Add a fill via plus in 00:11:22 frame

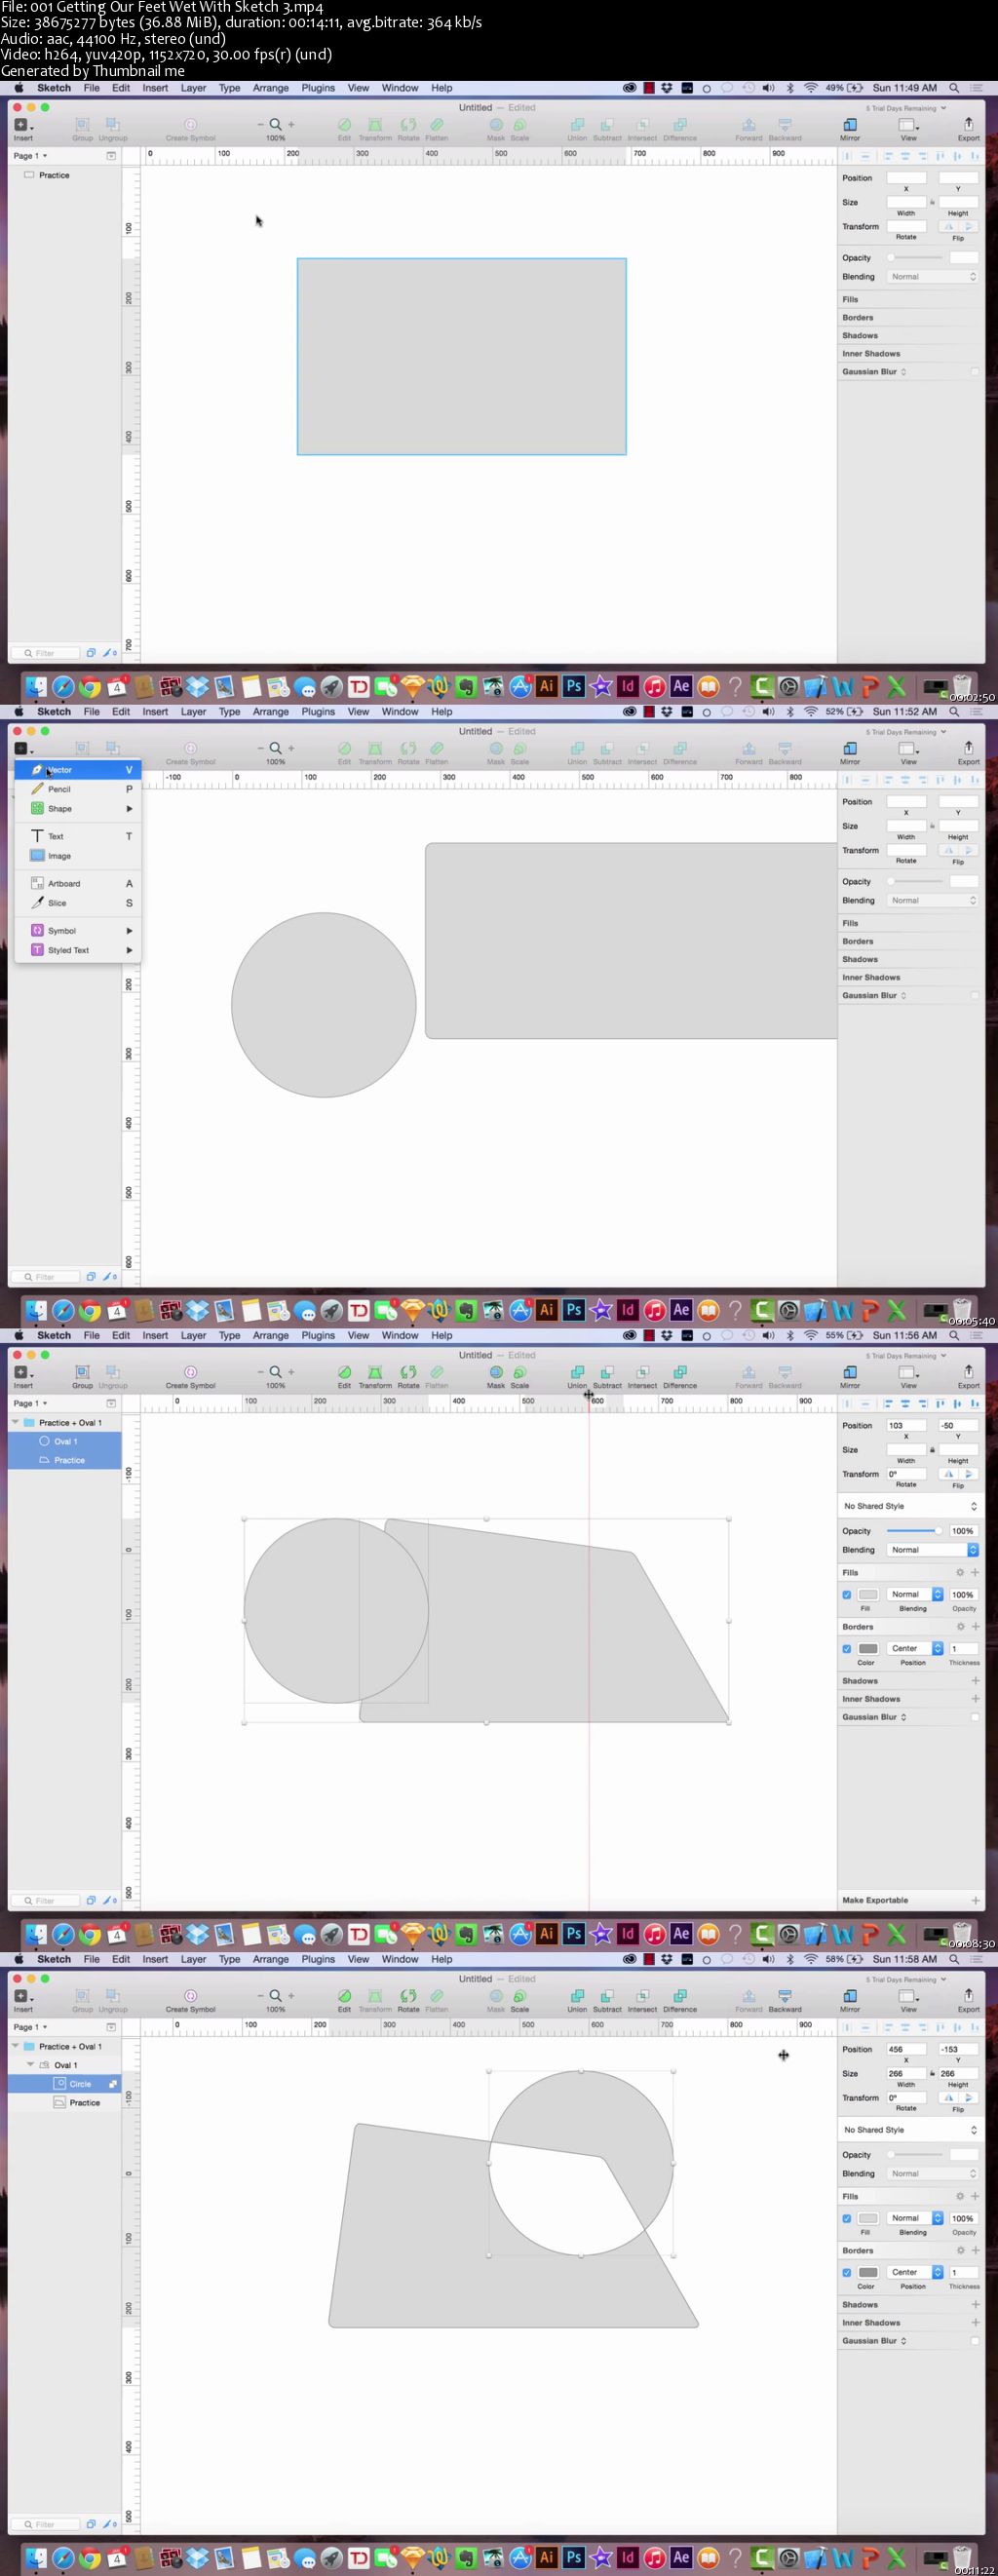(x=975, y=2196)
